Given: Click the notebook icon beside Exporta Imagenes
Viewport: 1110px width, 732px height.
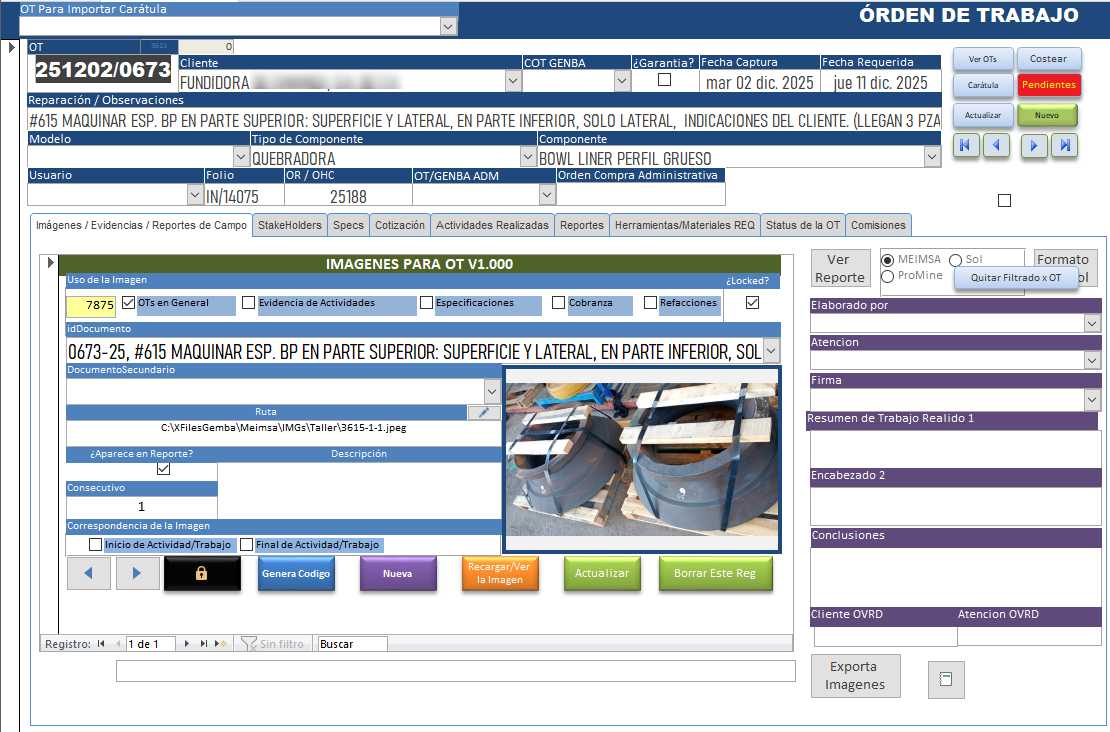Looking at the screenshot, I should (946, 679).
